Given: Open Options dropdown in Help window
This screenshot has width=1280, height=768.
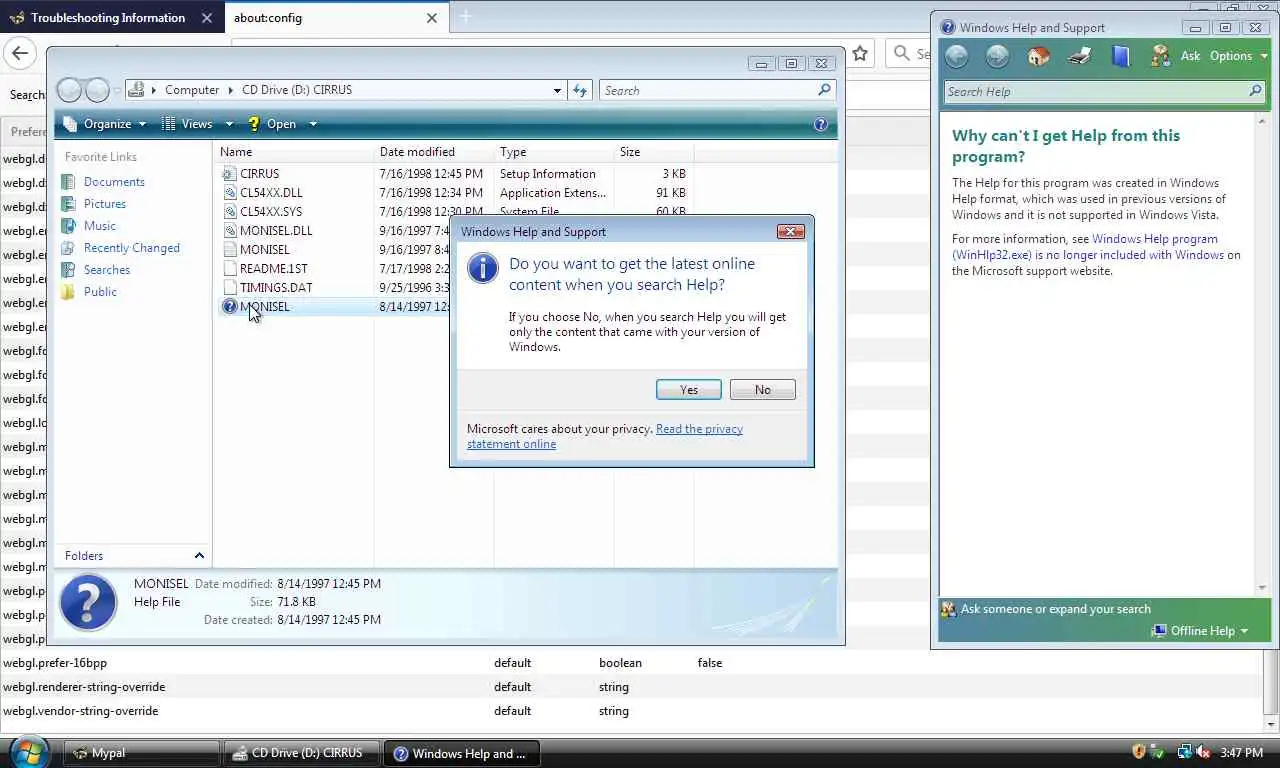Looking at the screenshot, I should pos(1239,56).
